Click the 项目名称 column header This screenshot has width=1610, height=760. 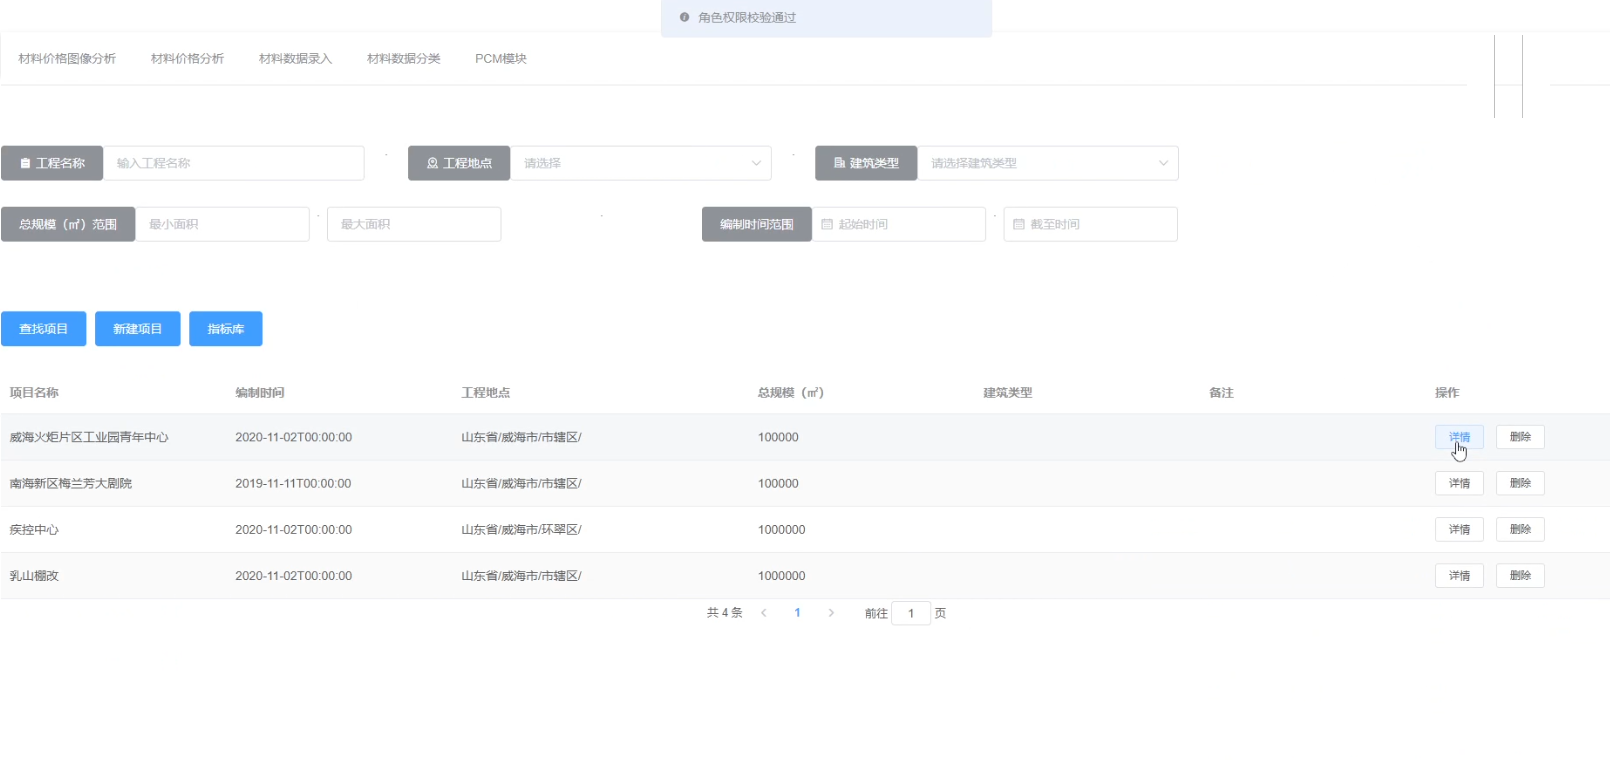tap(34, 393)
